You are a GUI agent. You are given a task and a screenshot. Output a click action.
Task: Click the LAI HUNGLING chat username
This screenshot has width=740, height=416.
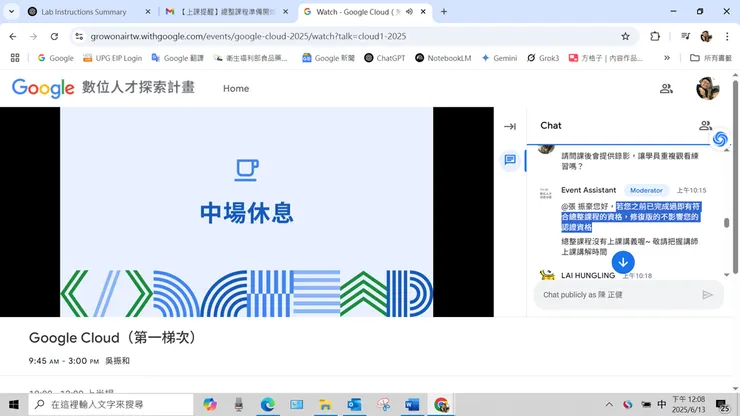[x=588, y=275]
